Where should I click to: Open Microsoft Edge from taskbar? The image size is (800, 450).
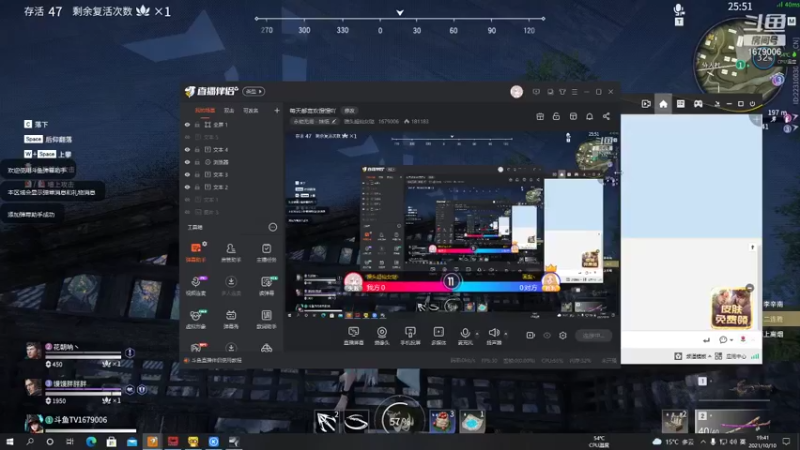pyautogui.click(x=91, y=441)
